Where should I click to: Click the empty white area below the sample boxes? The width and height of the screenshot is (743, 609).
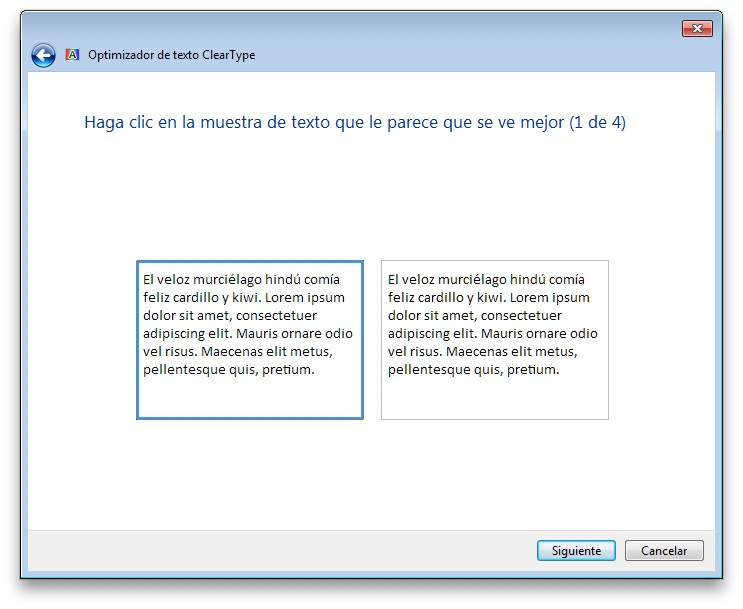click(371, 475)
